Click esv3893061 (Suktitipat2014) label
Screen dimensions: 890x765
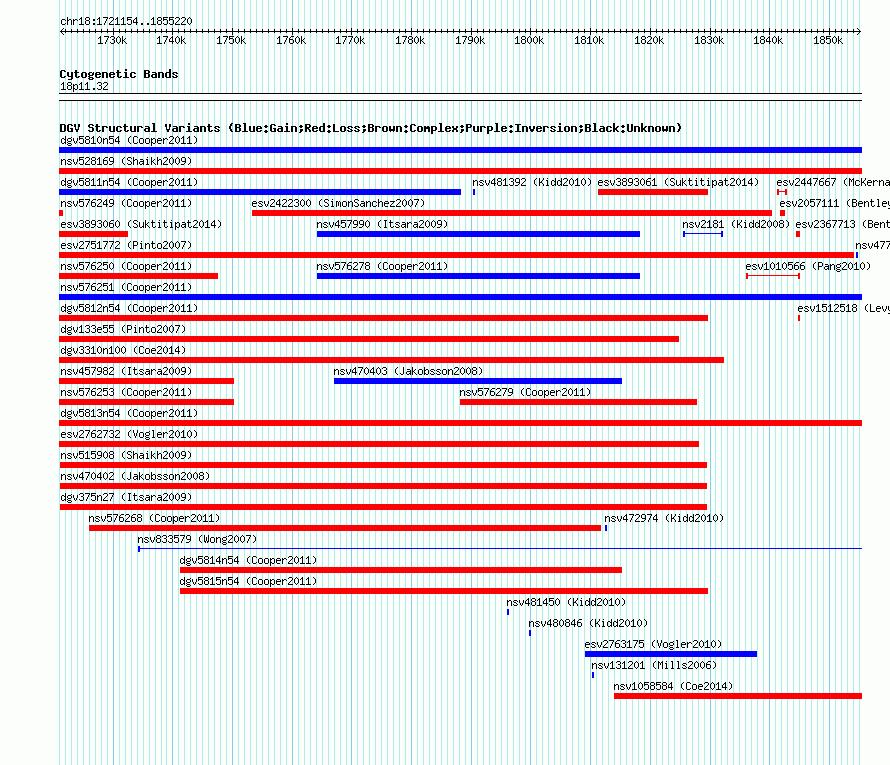click(678, 182)
